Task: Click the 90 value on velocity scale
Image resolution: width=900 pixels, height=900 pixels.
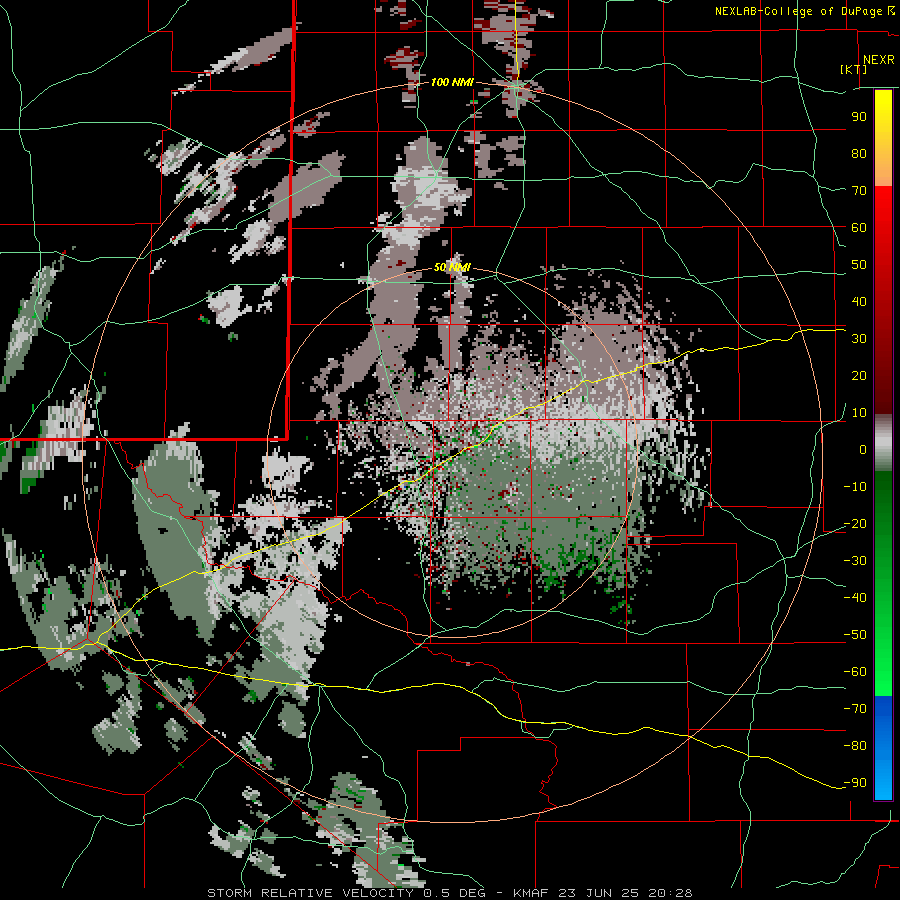Action: pyautogui.click(x=859, y=117)
